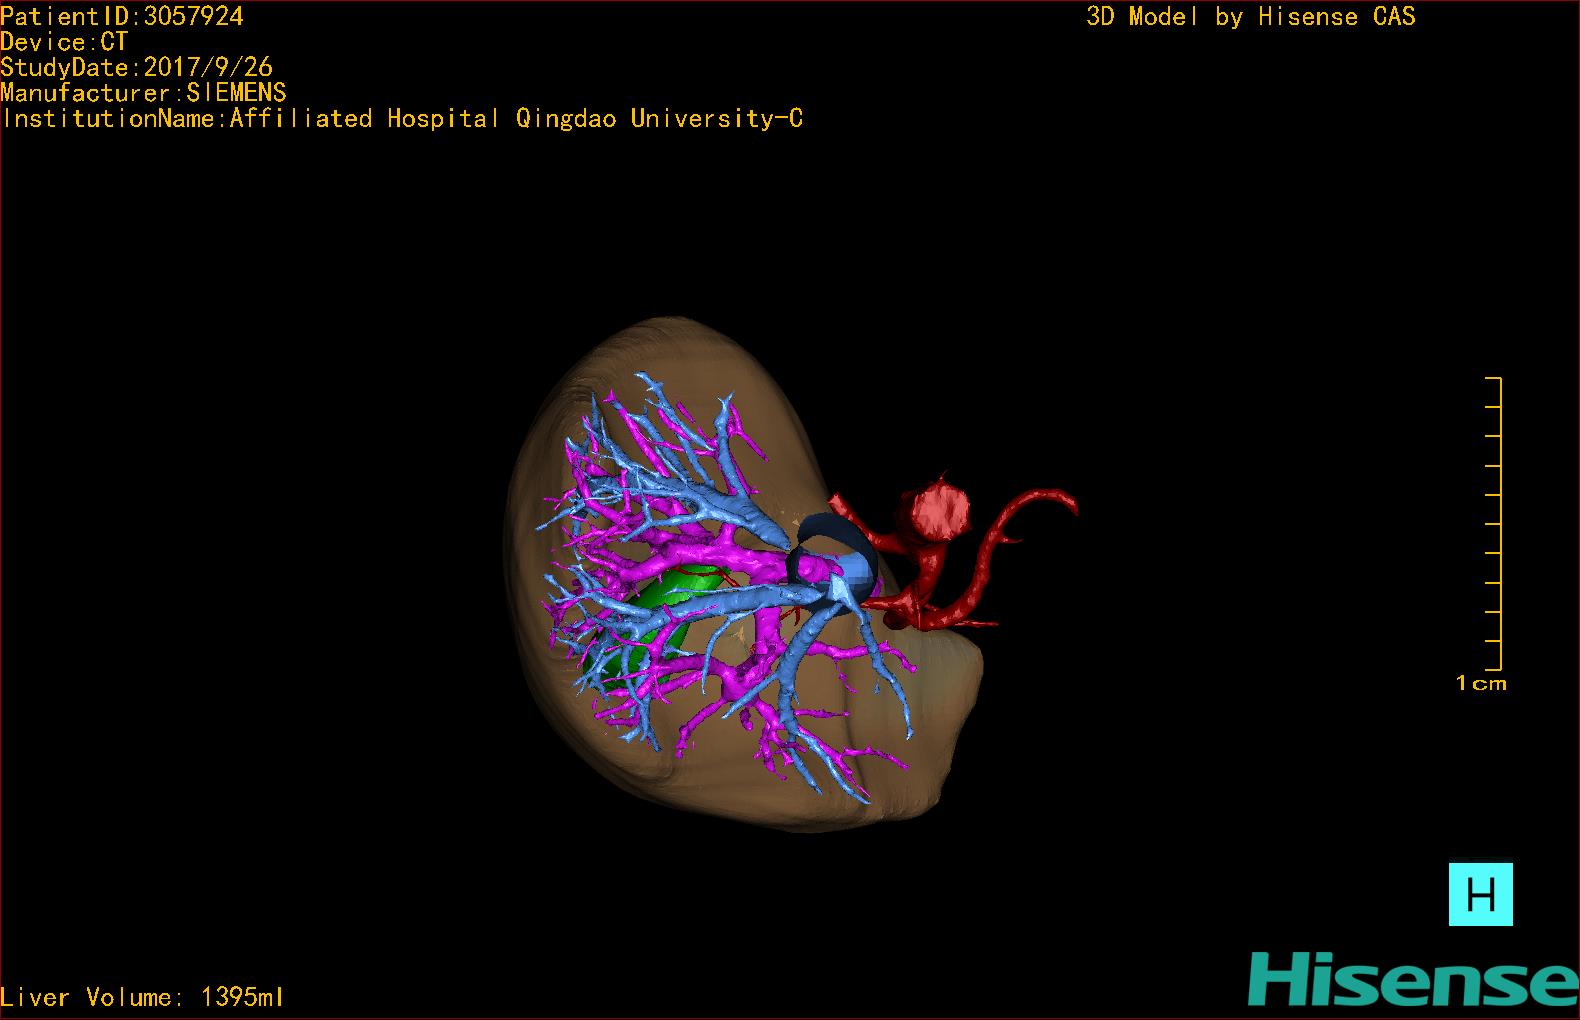Image resolution: width=1580 pixels, height=1020 pixels.
Task: Click the InstitutionName Affiliated Hospital Qingdao text
Action: (403, 119)
